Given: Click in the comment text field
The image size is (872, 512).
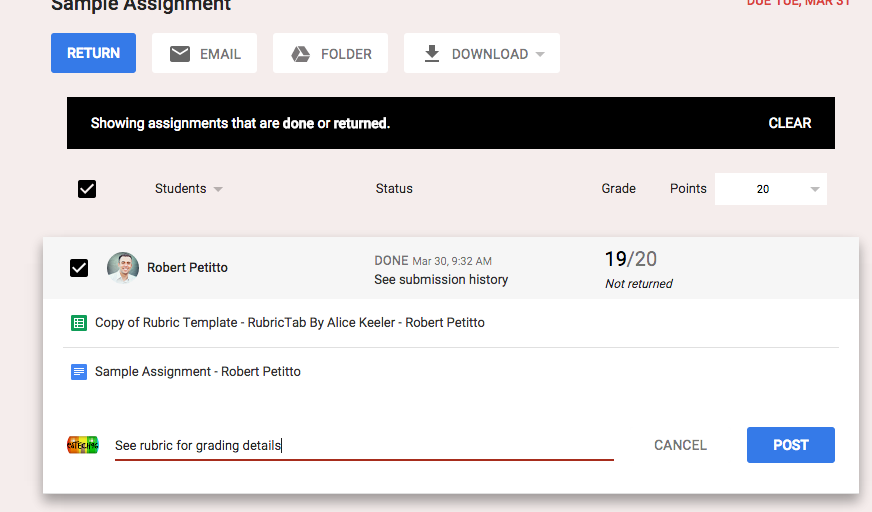Looking at the screenshot, I should (360, 445).
